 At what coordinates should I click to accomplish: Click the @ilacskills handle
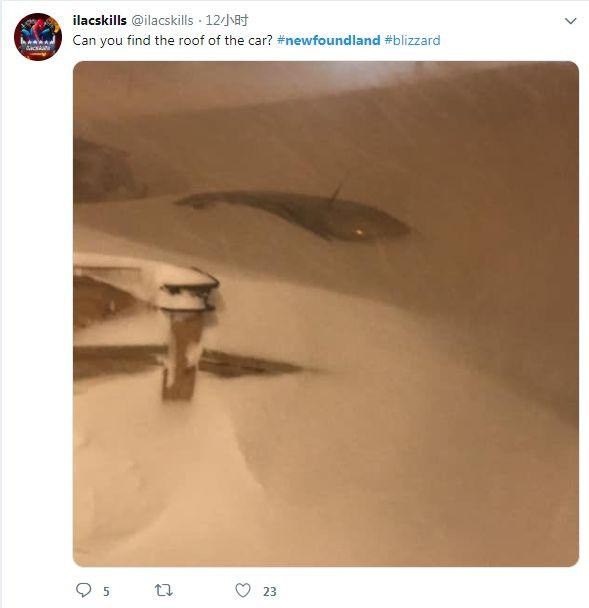point(162,20)
